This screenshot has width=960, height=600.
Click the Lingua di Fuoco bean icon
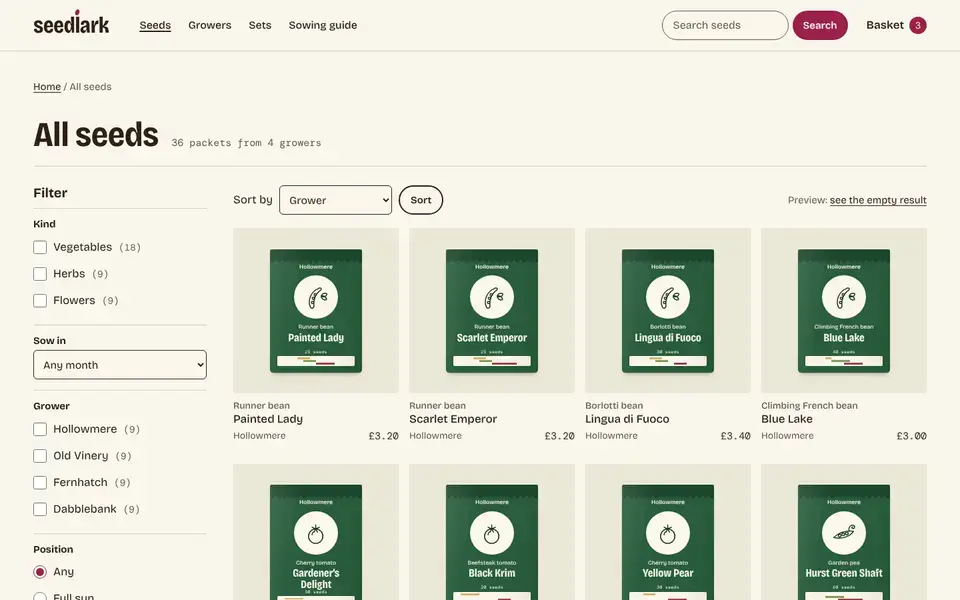click(668, 297)
